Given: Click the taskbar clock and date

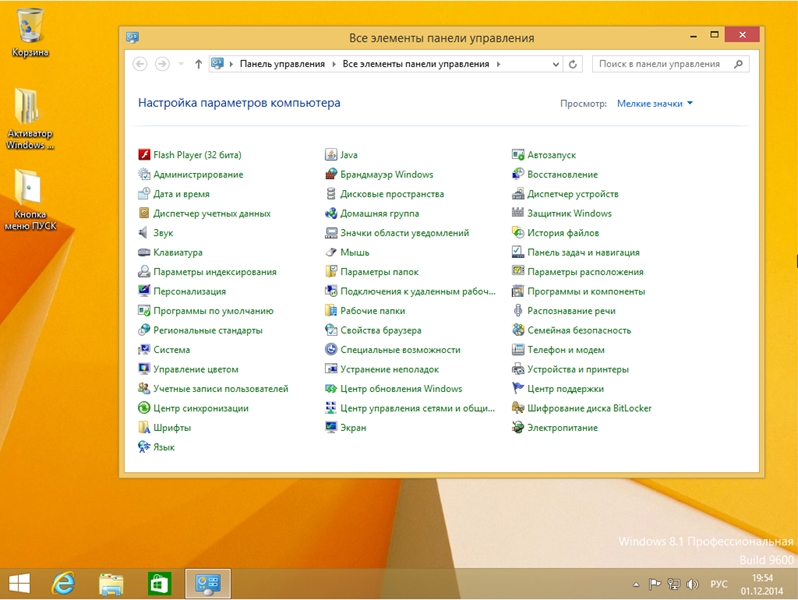Looking at the screenshot, I should click(x=762, y=584).
